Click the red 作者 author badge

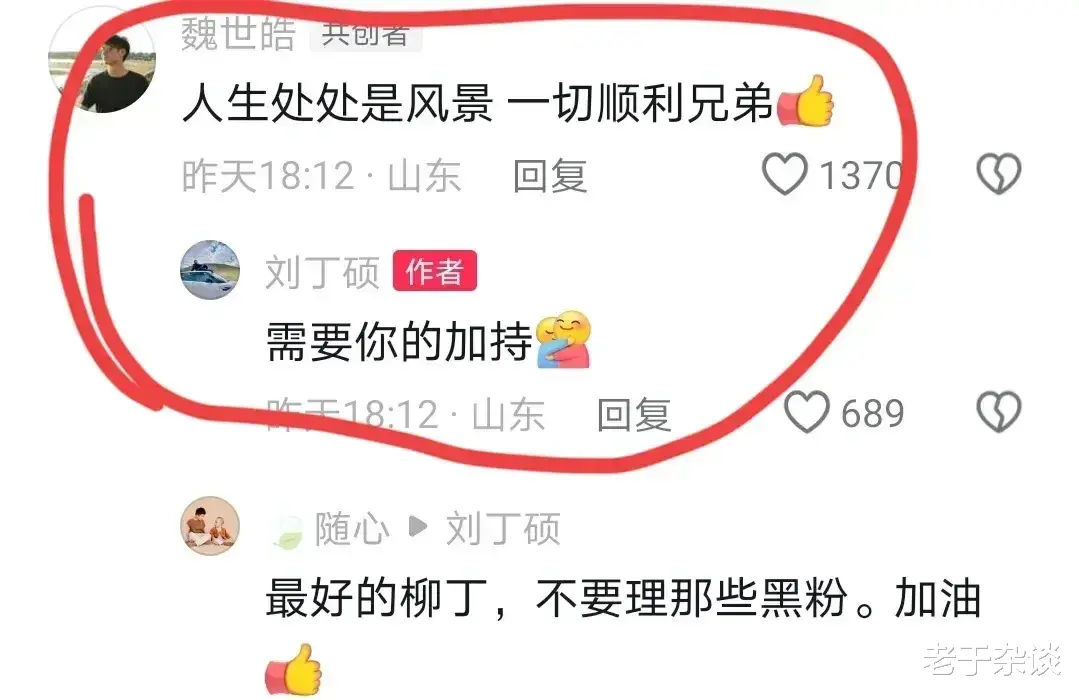(x=434, y=271)
